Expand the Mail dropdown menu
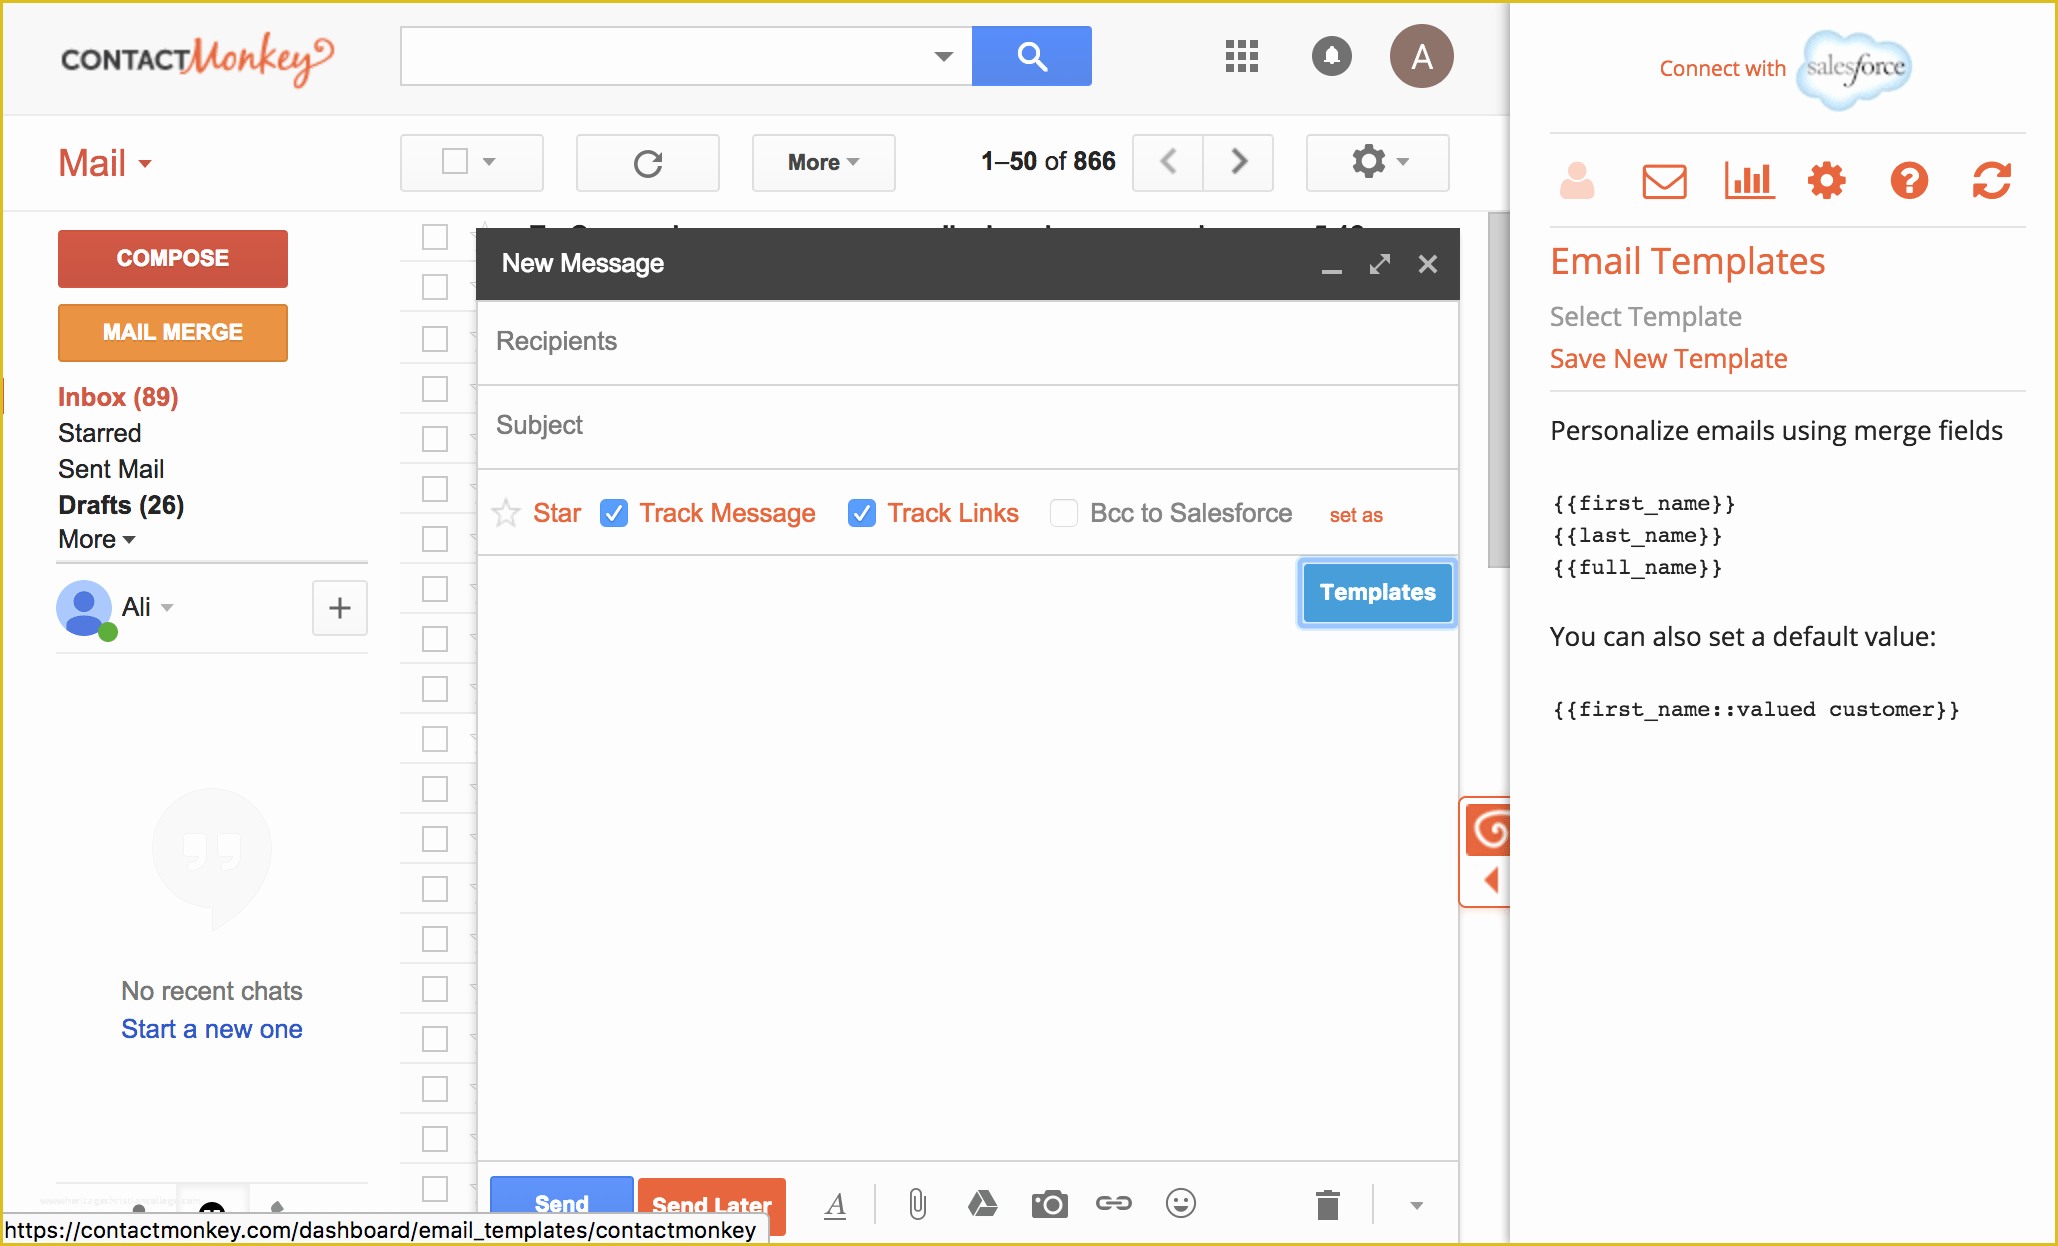This screenshot has width=2058, height=1246. (x=105, y=163)
